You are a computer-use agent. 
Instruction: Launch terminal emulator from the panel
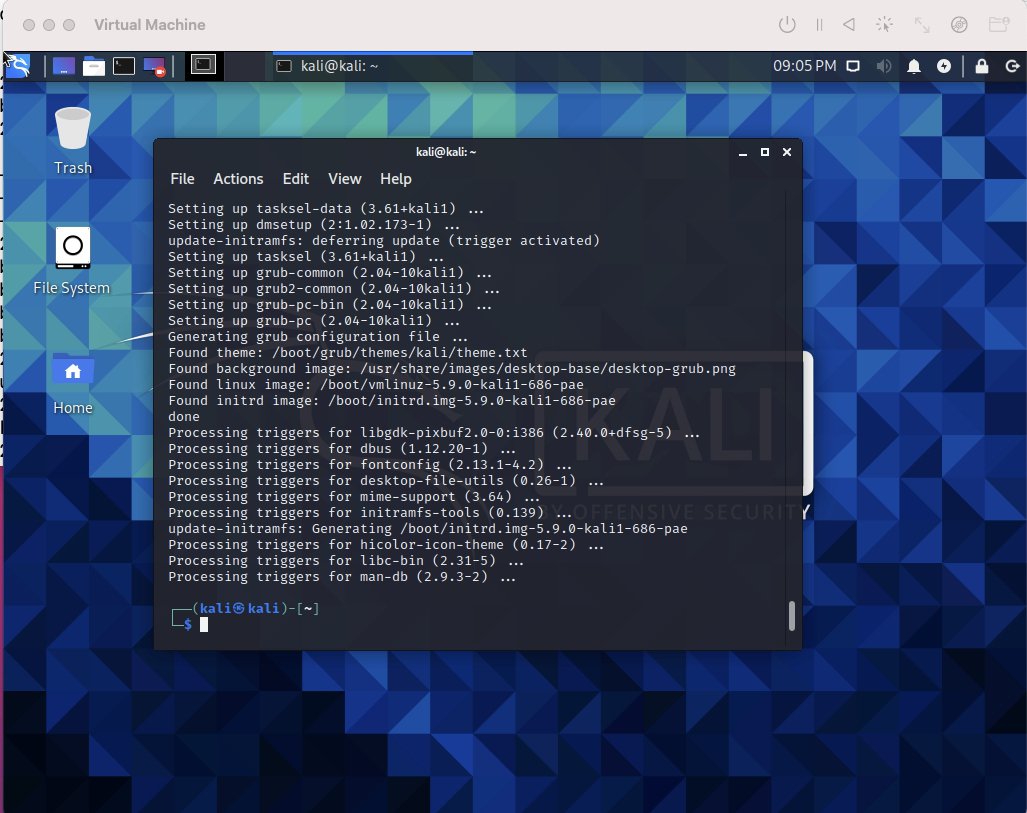pos(124,66)
